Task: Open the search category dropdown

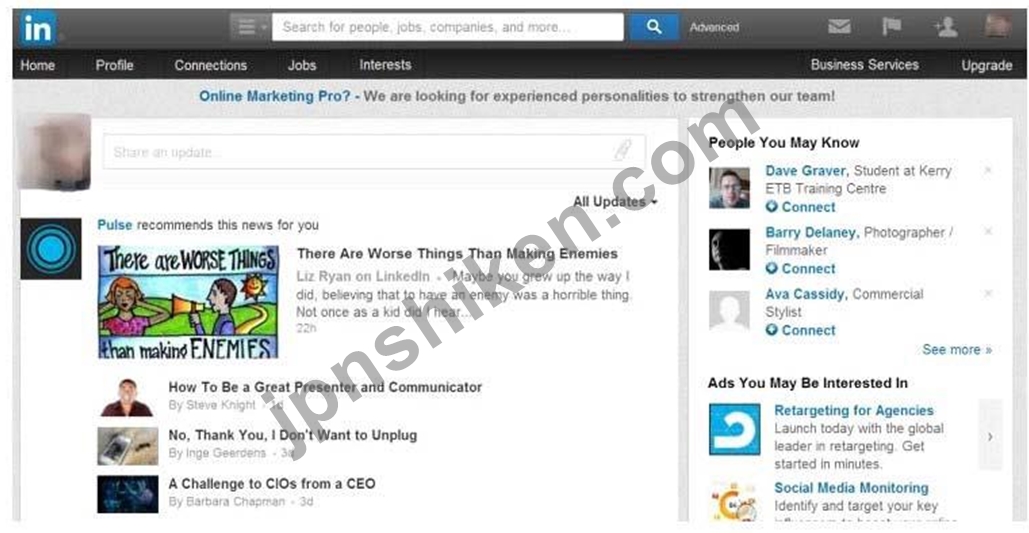Action: coord(250,27)
